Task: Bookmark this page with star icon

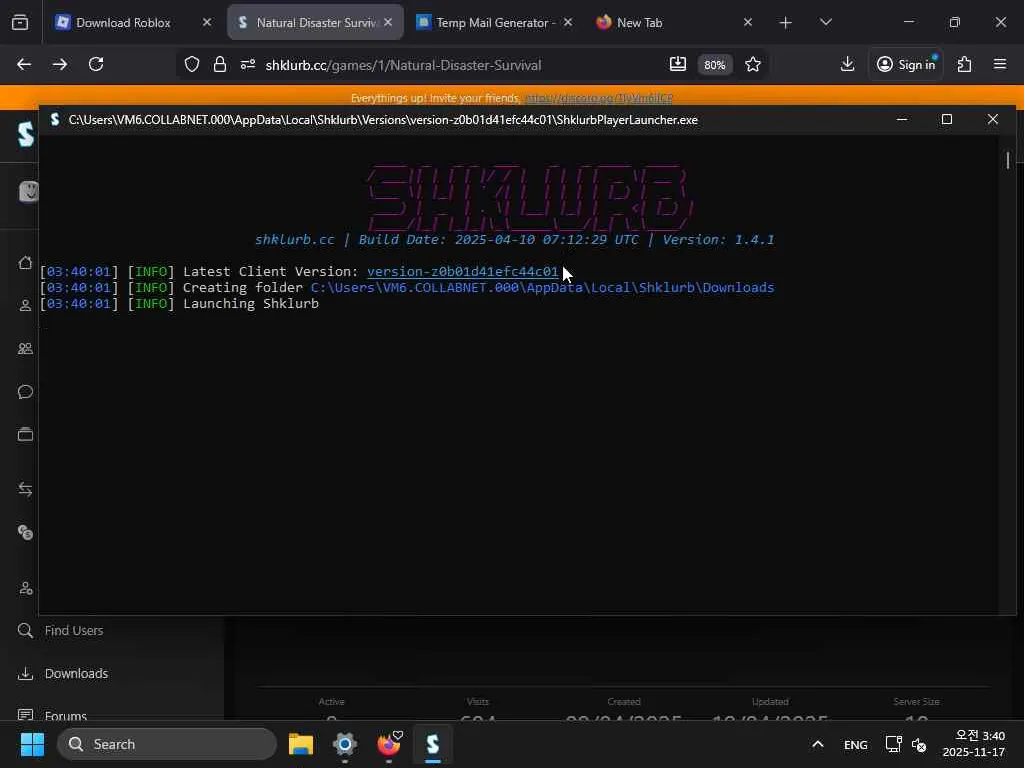Action: pos(753,65)
